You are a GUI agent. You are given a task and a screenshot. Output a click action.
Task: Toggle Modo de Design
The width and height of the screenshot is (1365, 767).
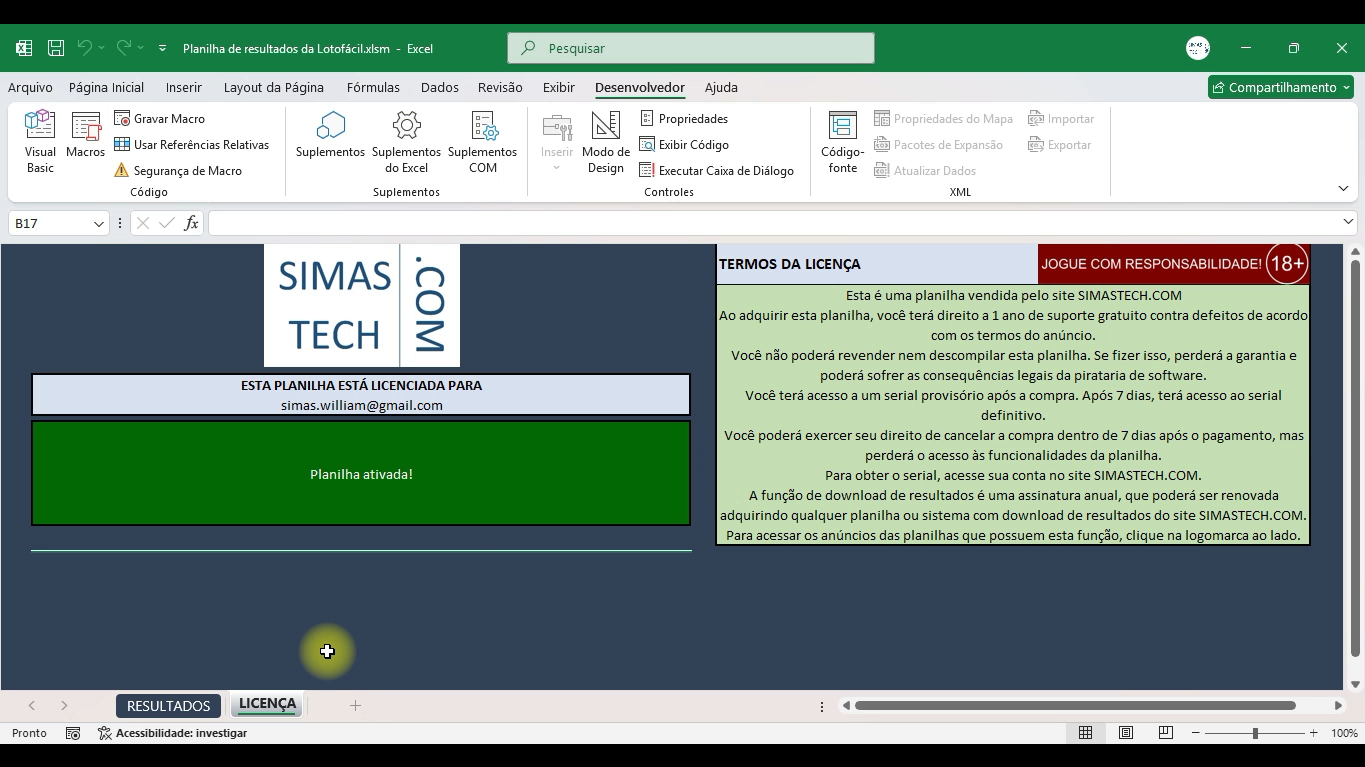[606, 143]
